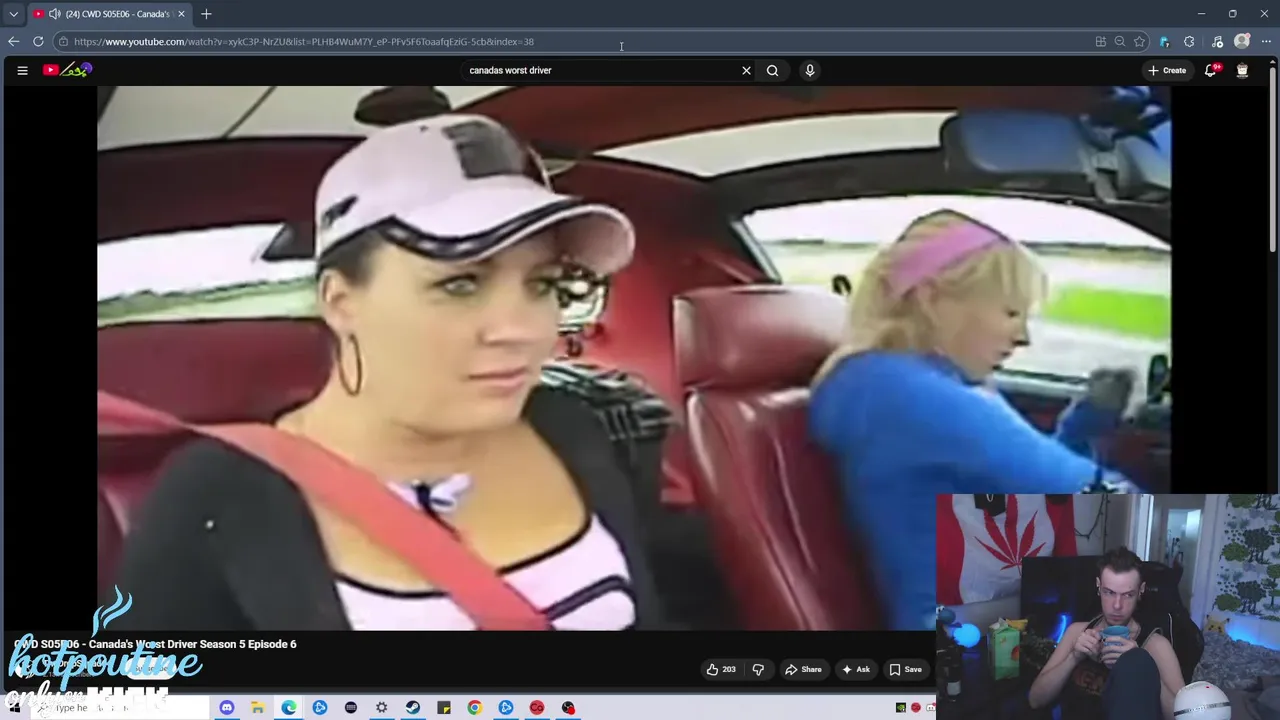Like the video with thumbs up
Screen dimensions: 1280x720
coord(721,669)
